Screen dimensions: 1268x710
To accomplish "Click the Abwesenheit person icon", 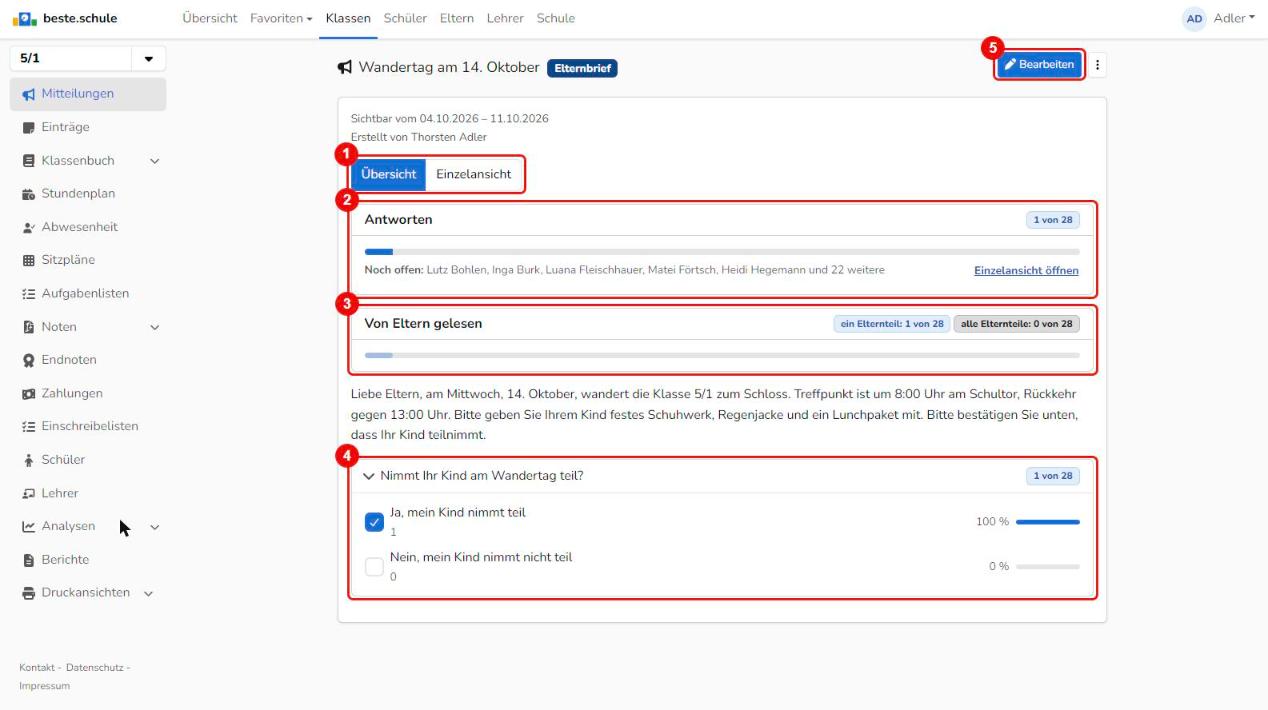I will (x=28, y=227).
